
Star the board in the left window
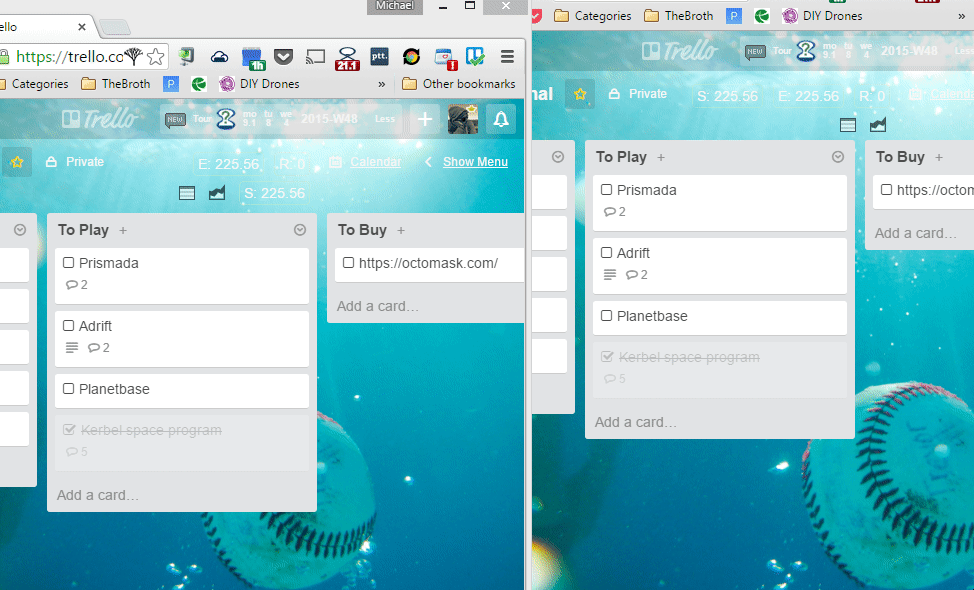(16, 162)
